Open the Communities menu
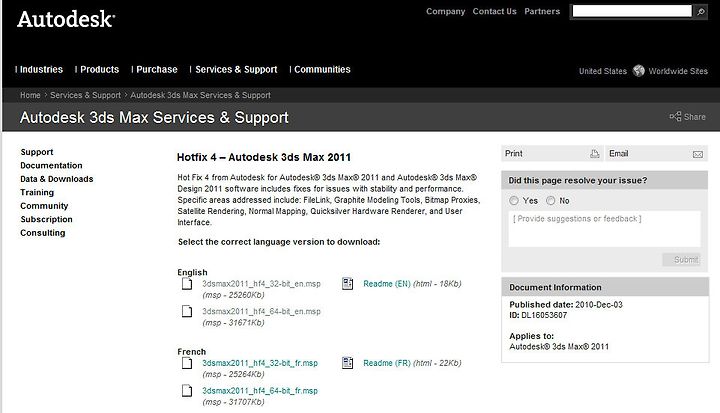The height and width of the screenshot is (413, 720). pos(322,69)
